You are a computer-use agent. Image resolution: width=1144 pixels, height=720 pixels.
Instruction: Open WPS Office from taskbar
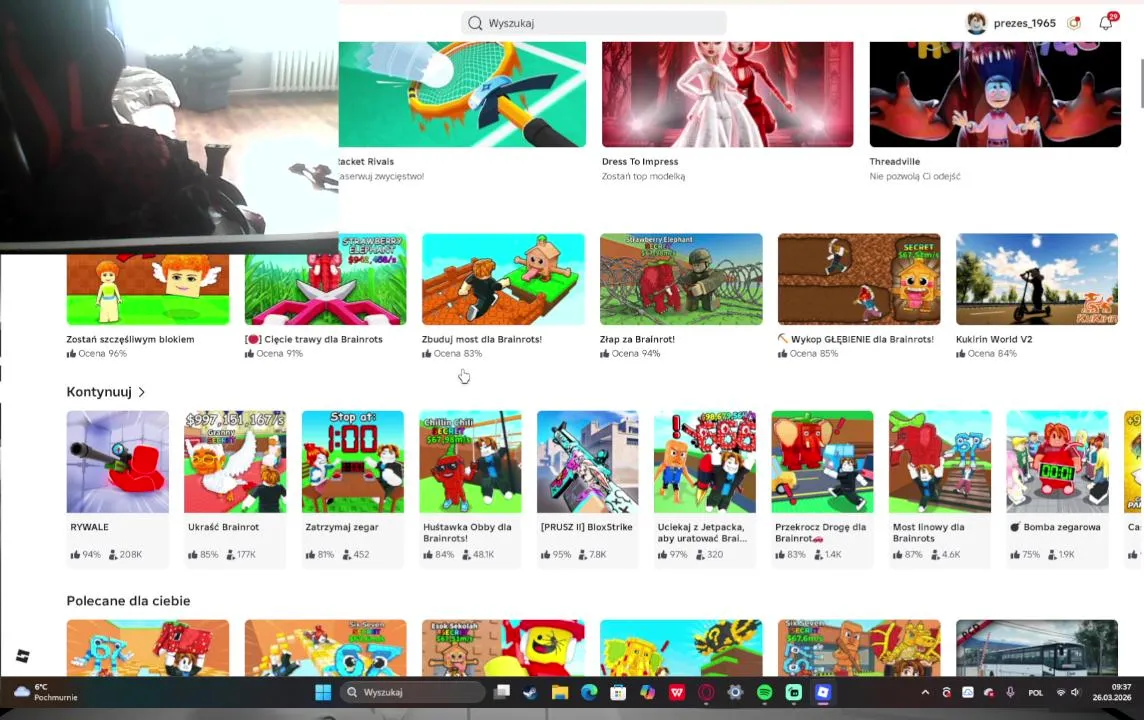[x=676, y=692]
